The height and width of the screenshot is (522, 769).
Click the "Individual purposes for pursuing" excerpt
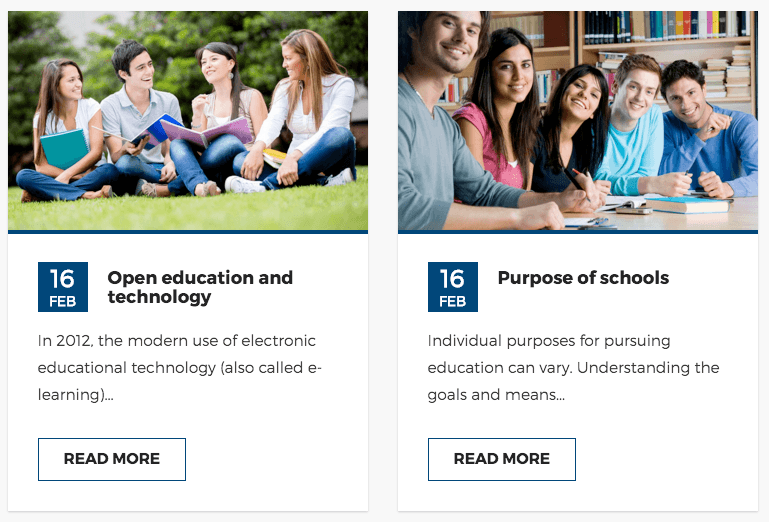click(x=573, y=367)
